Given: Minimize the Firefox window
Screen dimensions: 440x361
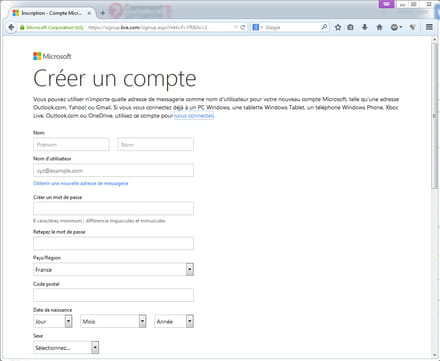Looking at the screenshot, I should 402,4.
